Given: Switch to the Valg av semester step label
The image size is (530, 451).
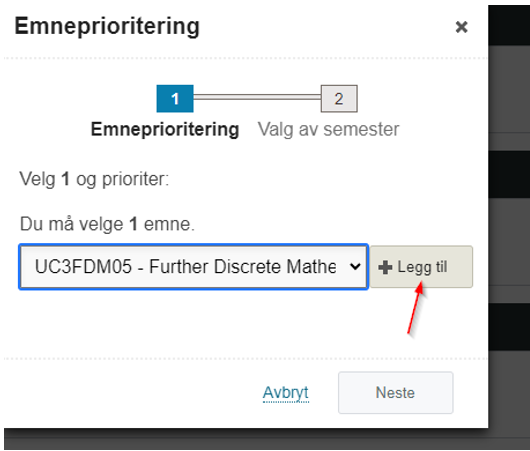Looking at the screenshot, I should tap(329, 129).
